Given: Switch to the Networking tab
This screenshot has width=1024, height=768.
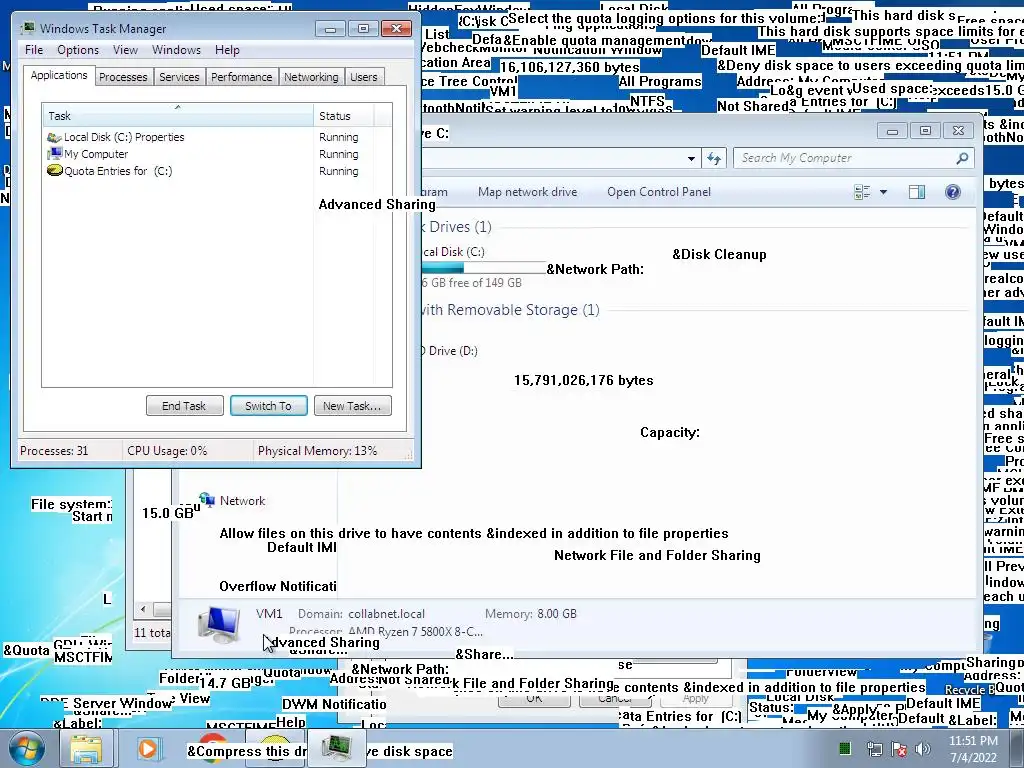Looking at the screenshot, I should (311, 77).
